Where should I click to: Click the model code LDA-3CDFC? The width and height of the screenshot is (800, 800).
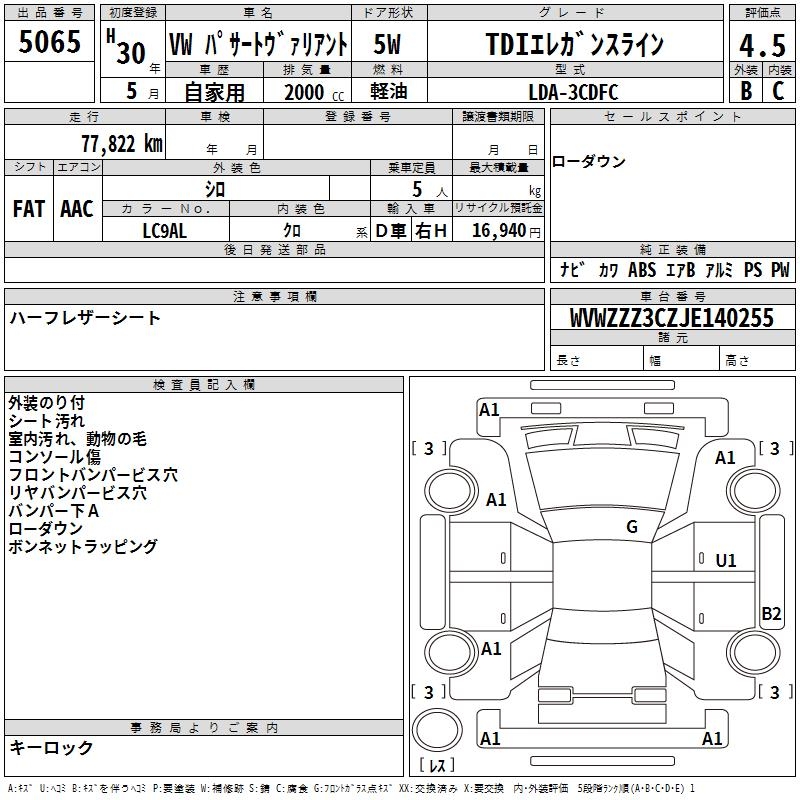tap(573, 91)
